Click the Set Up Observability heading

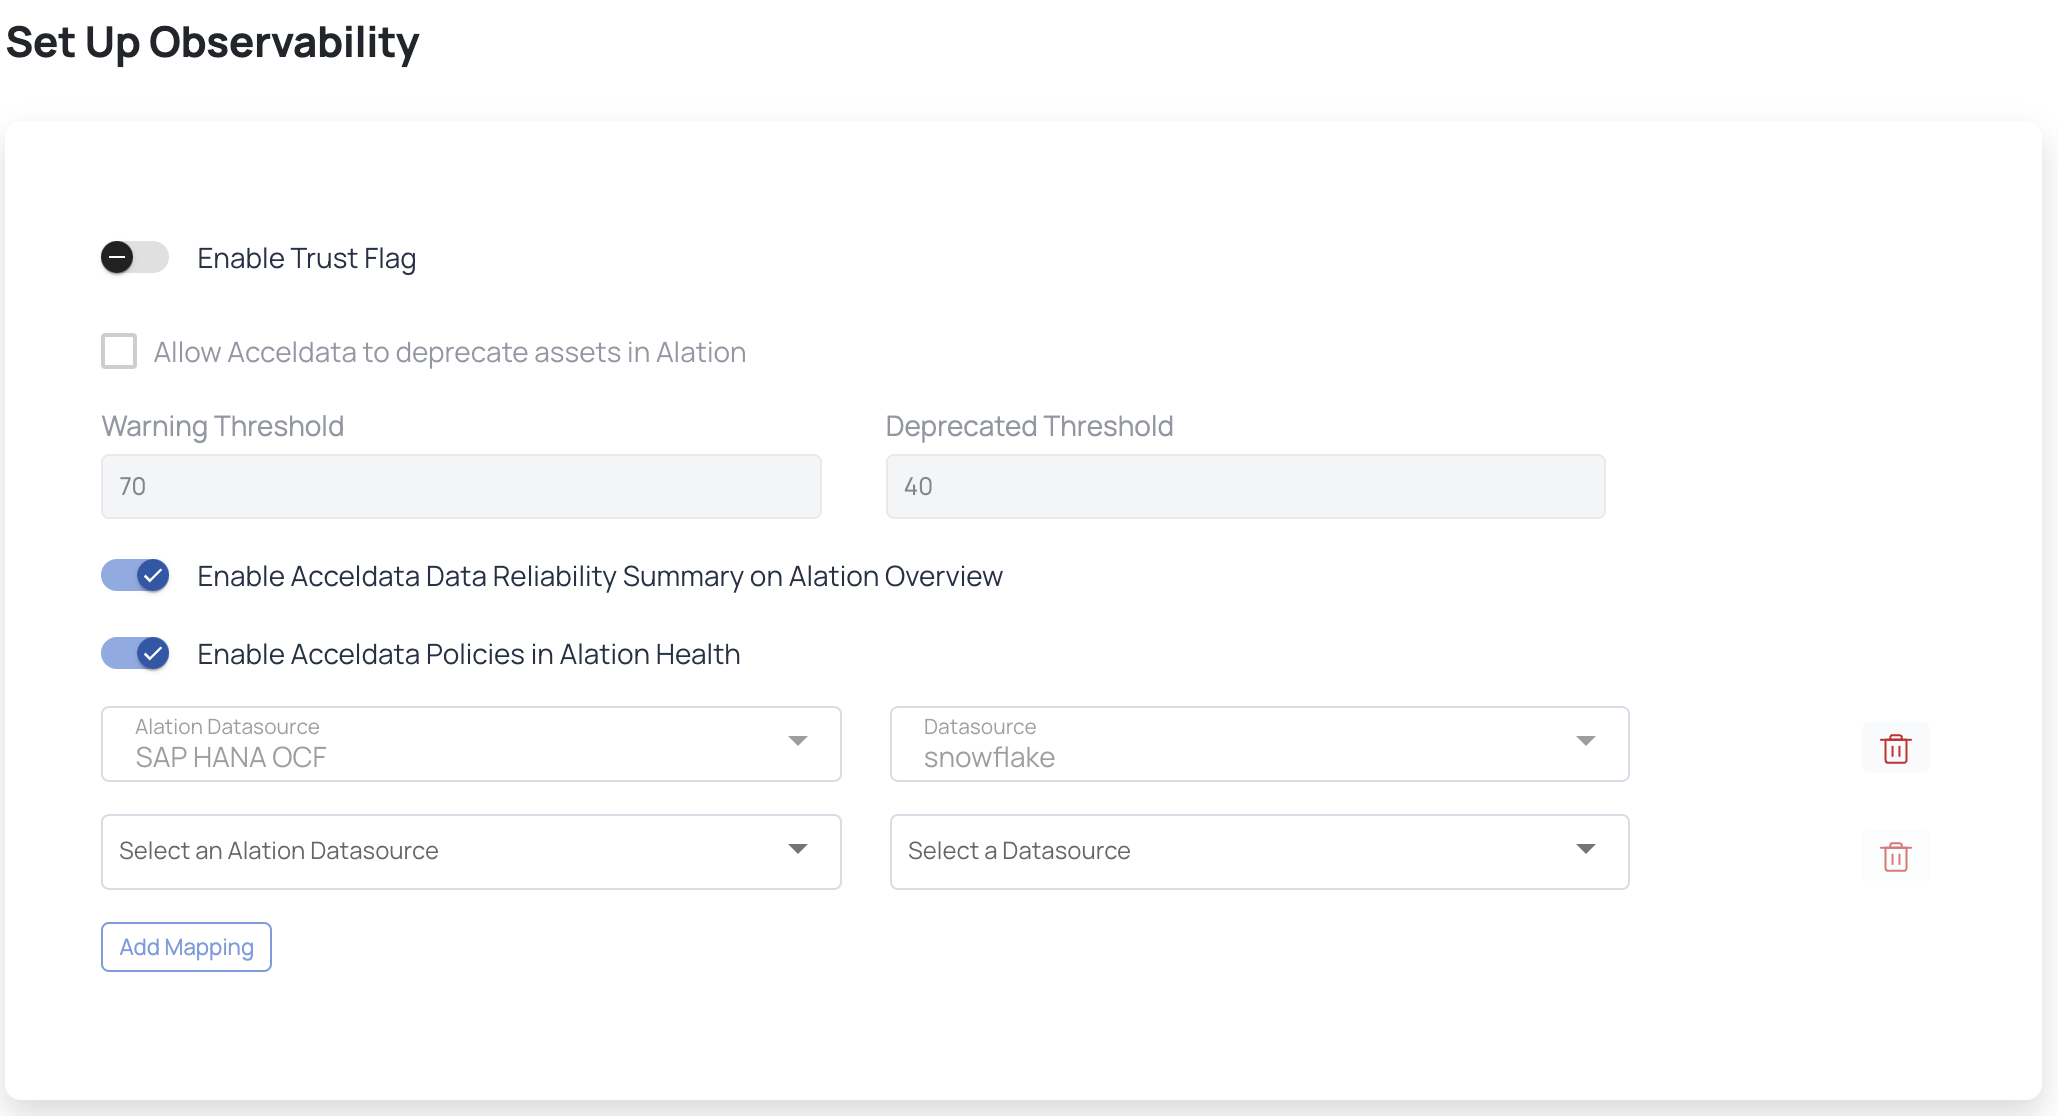point(212,43)
